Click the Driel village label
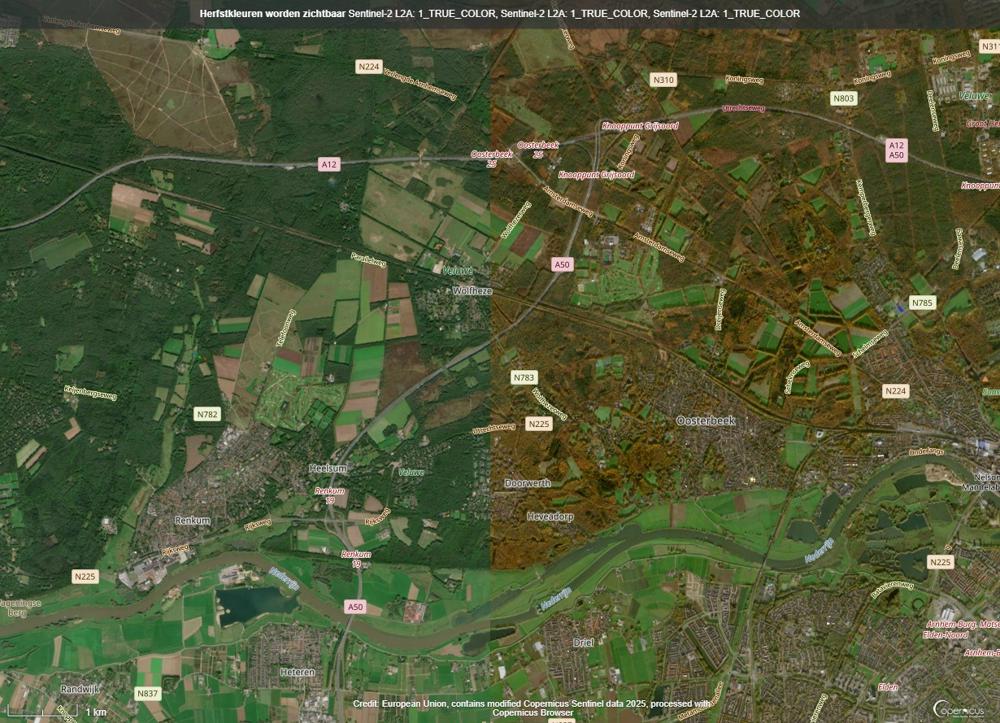Viewport: 1000px width, 723px height. [584, 640]
